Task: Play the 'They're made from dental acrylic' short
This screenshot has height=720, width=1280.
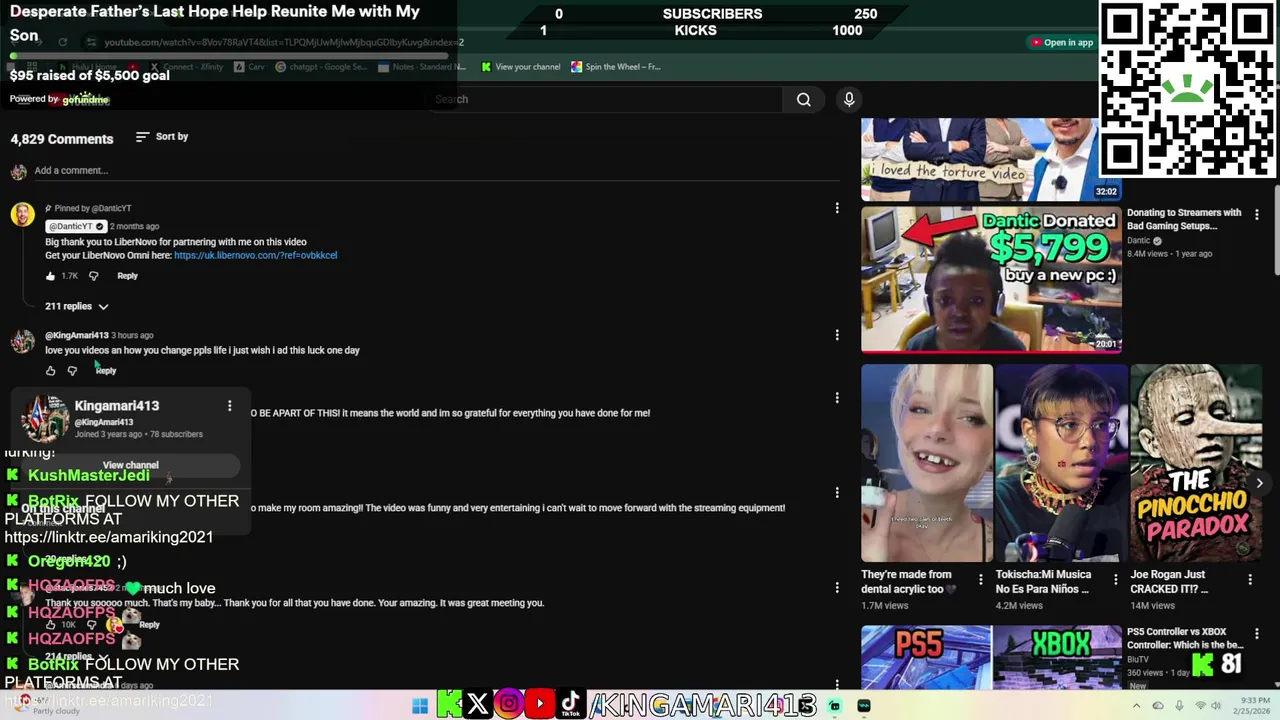Action: pyautogui.click(x=927, y=463)
